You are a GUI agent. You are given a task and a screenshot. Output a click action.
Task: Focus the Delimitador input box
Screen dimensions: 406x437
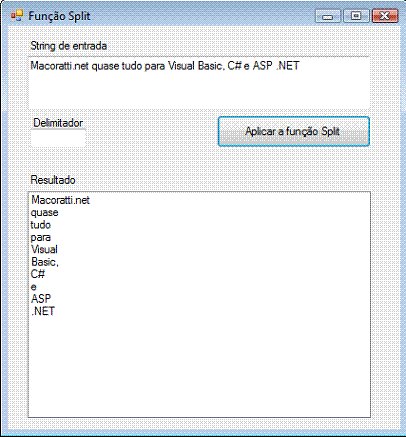pyautogui.click(x=58, y=138)
